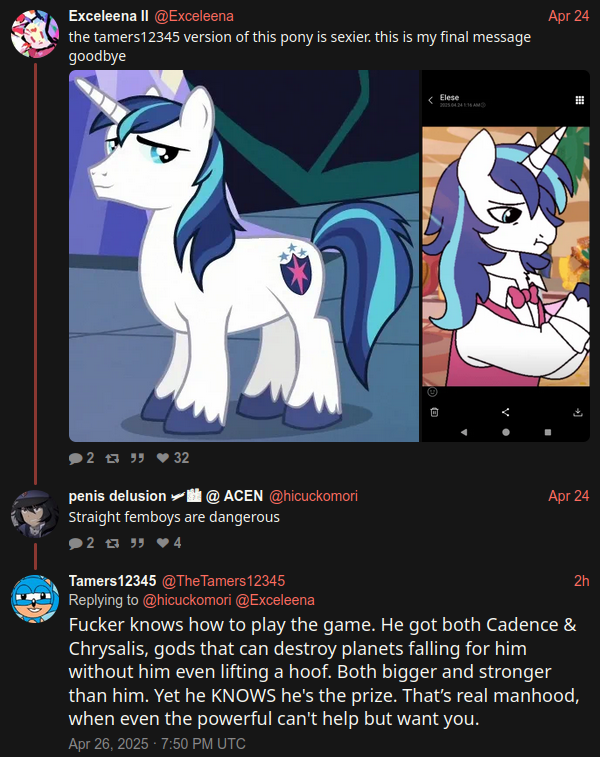The image size is (600, 757).
Task: Visit @hicuckomori handle beside display name
Action: click(x=313, y=496)
